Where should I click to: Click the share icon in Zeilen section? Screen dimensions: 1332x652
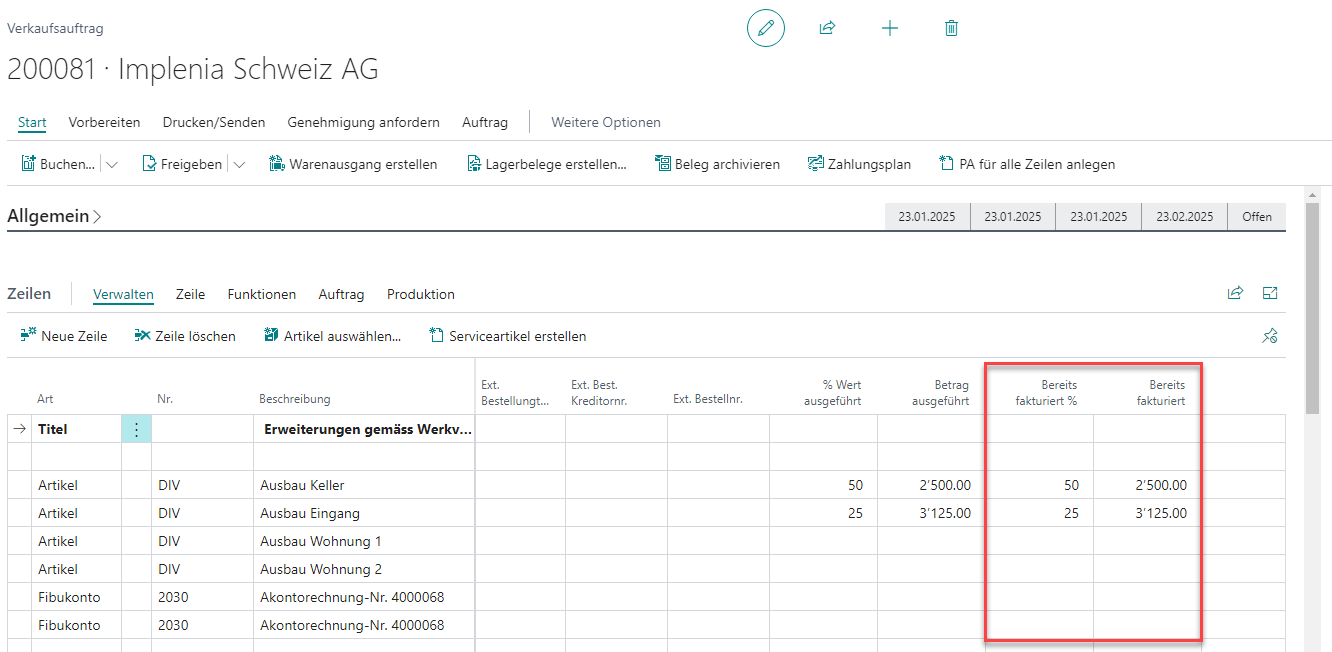[x=1235, y=293]
